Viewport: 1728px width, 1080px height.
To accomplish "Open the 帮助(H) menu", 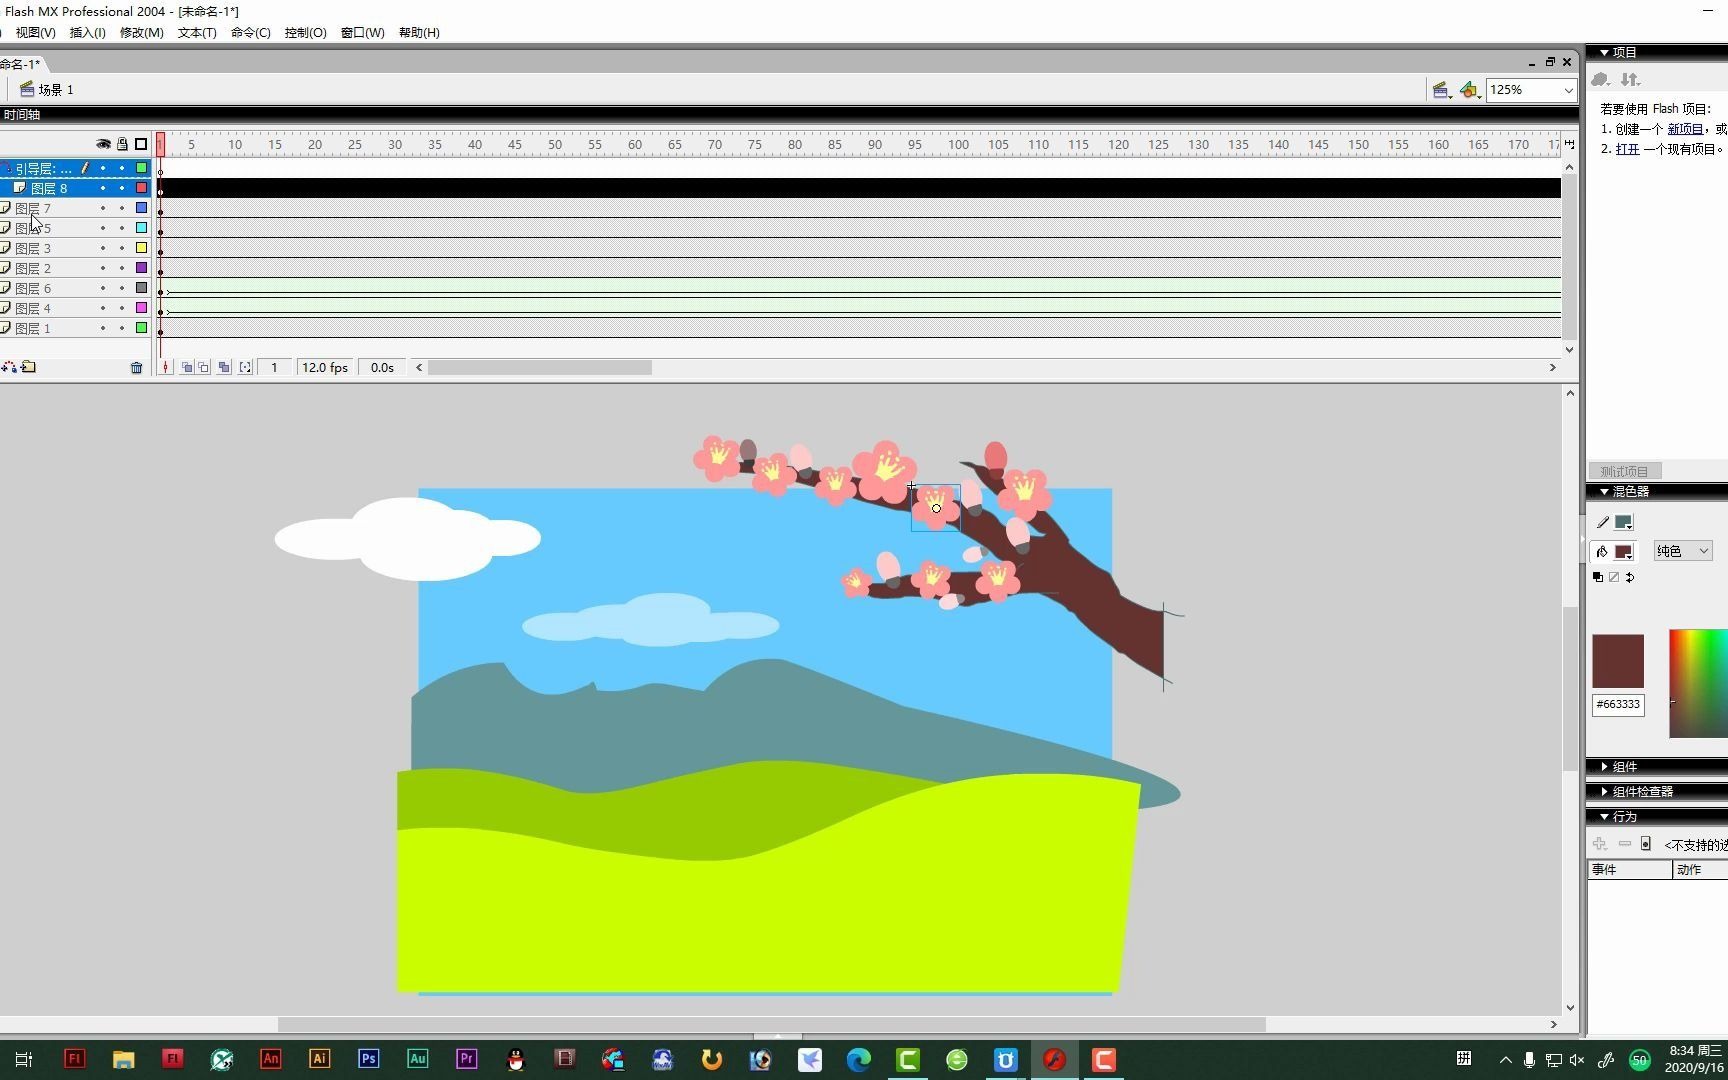I will coord(419,32).
